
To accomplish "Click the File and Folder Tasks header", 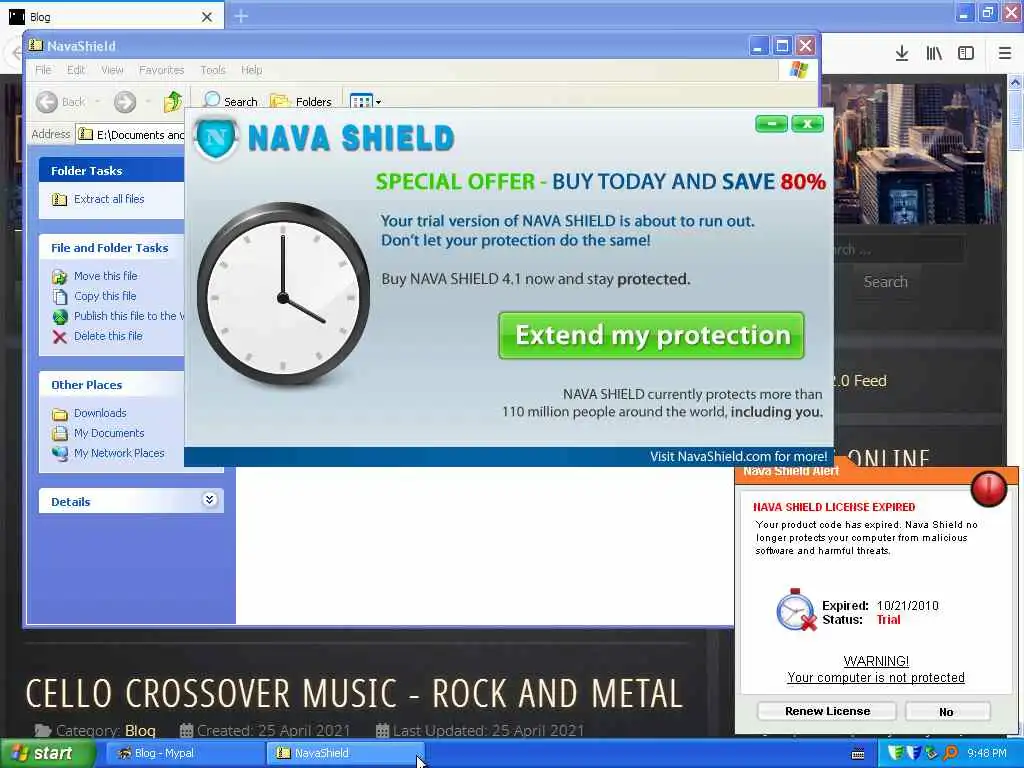I will click(x=112, y=248).
